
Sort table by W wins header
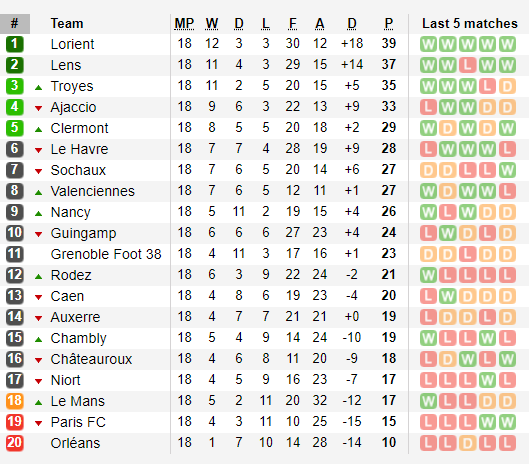[212, 24]
